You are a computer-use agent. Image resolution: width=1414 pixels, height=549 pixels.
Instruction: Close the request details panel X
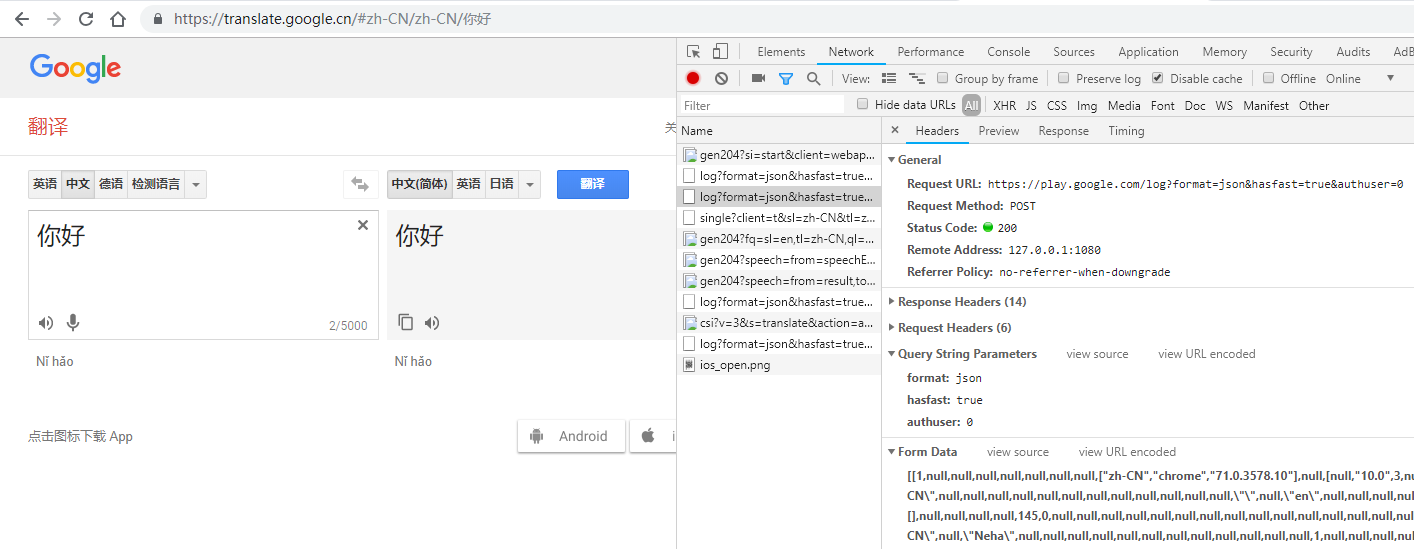pos(895,130)
